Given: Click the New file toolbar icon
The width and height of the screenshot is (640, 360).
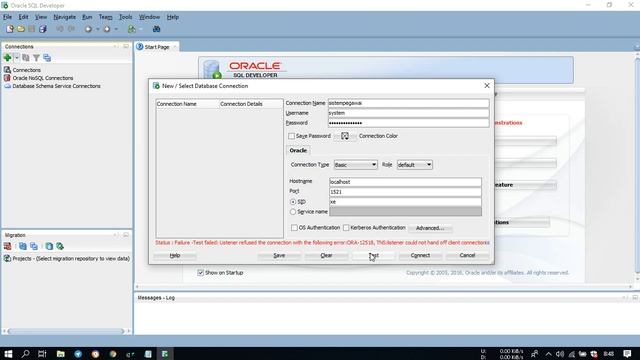Looking at the screenshot, I should [x=9, y=29].
